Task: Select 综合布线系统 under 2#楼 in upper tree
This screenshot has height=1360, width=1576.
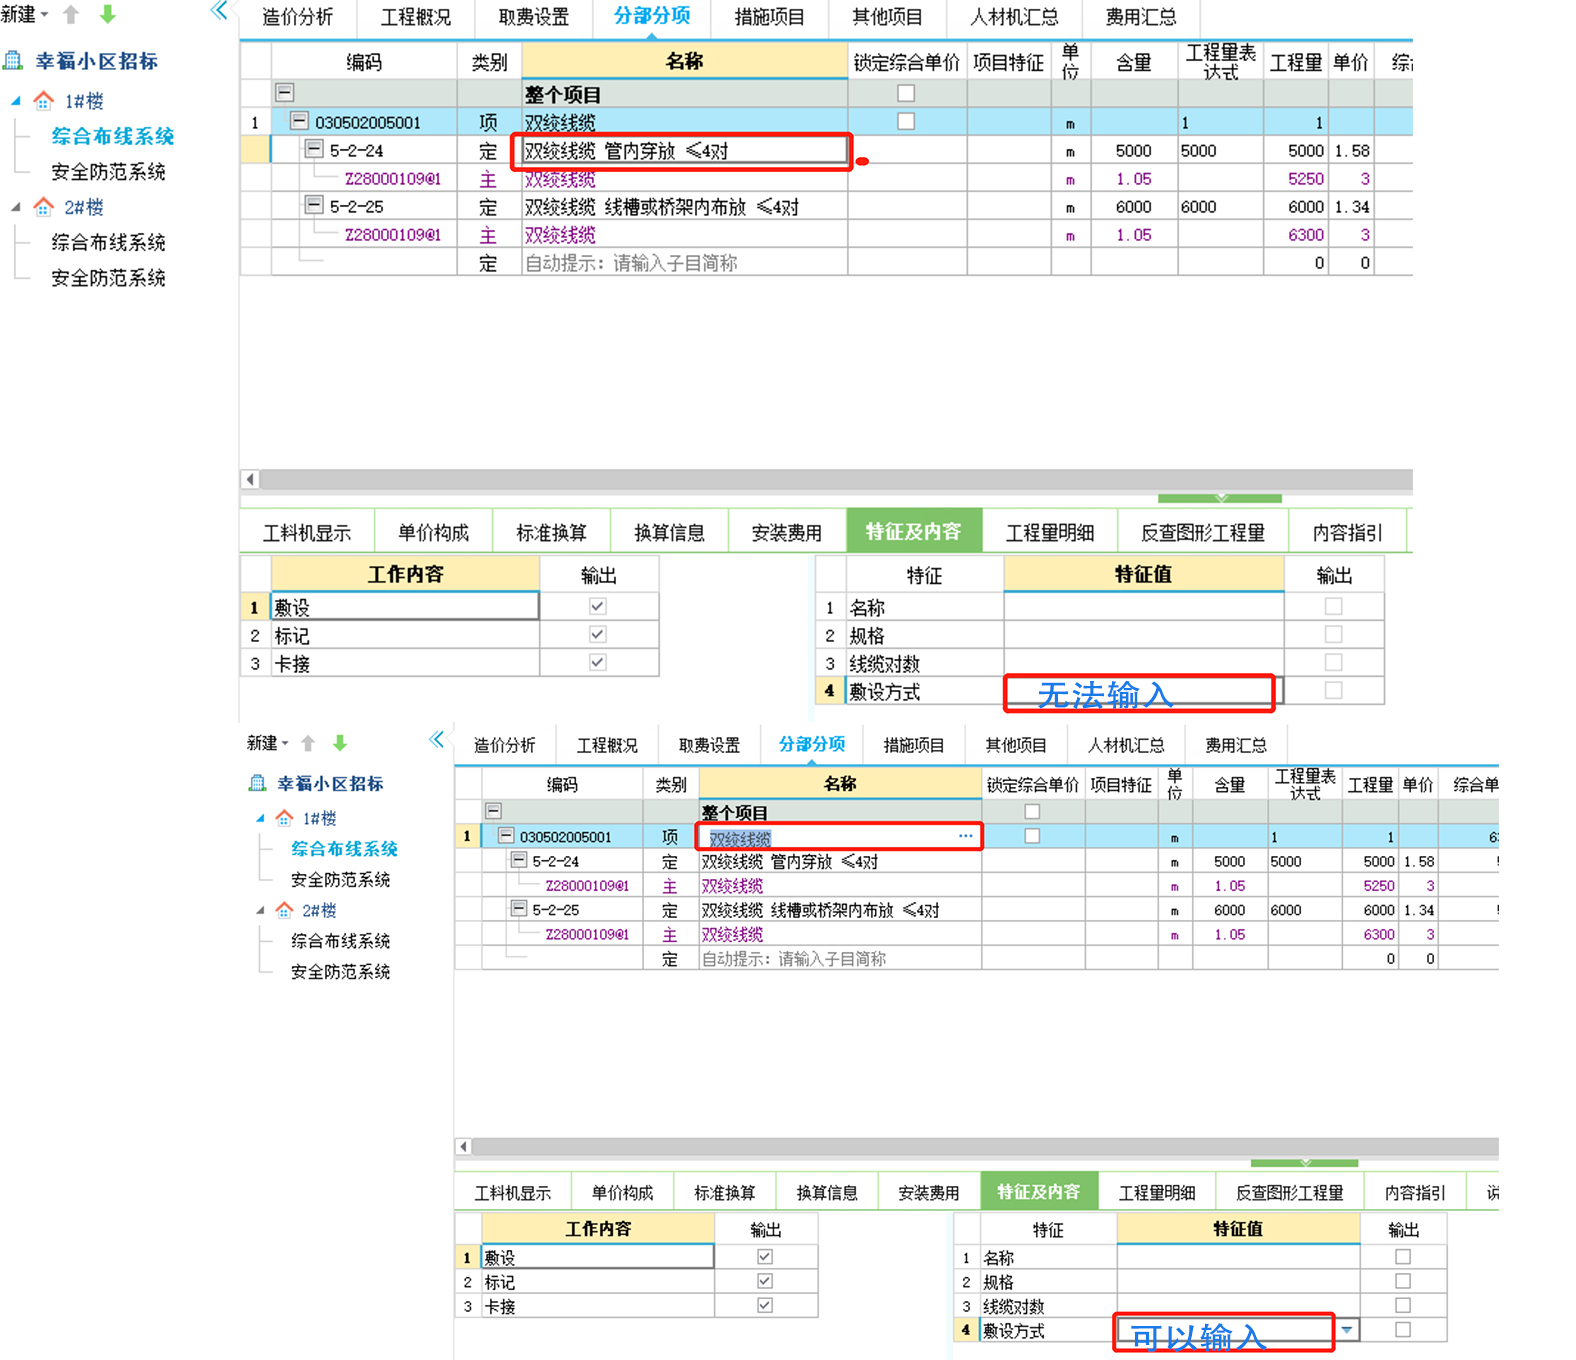Action: pyautogui.click(x=108, y=242)
